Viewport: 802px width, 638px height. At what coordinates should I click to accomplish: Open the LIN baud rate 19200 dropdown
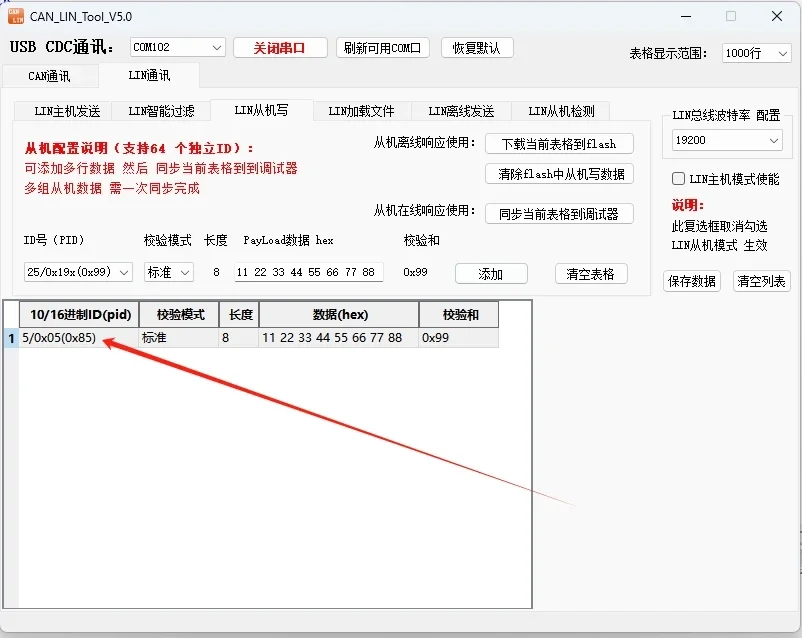(x=726, y=141)
